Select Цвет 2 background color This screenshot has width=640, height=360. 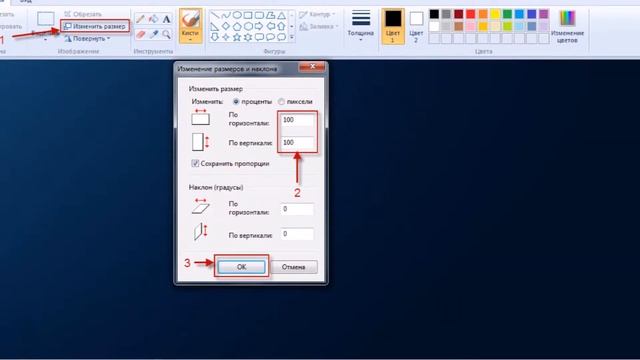(x=416, y=26)
